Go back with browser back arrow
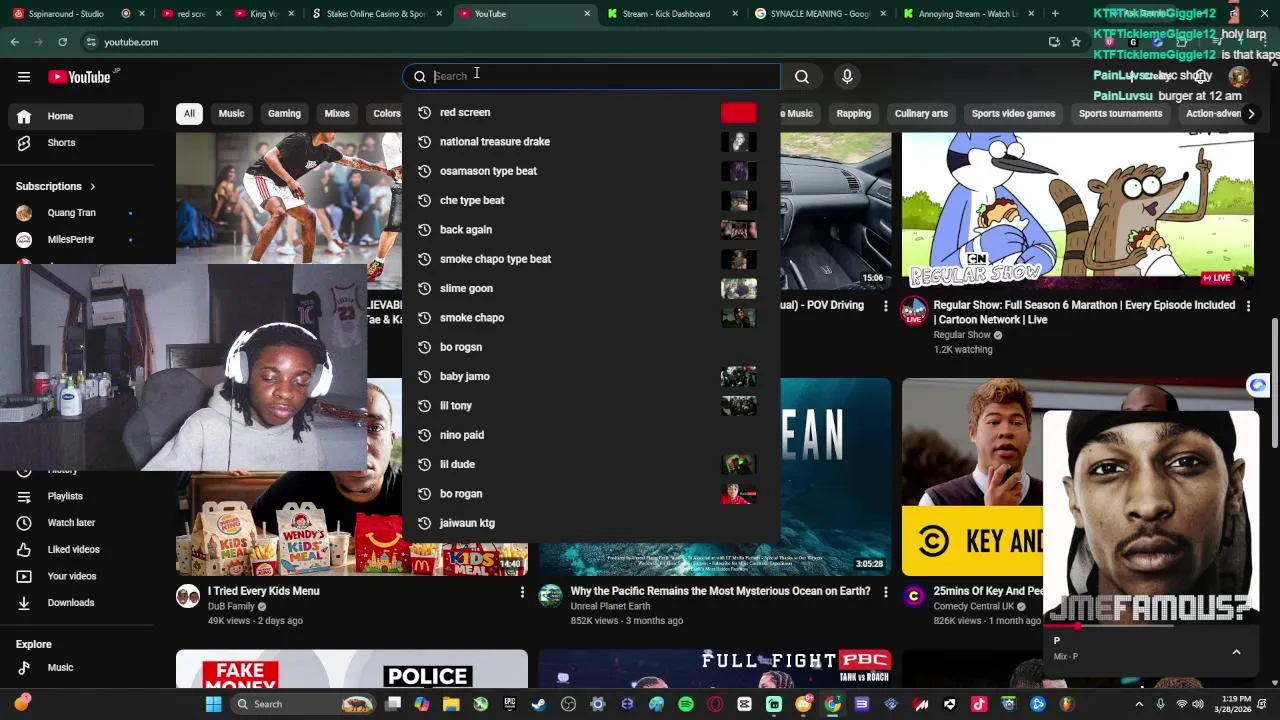Screen dimensions: 1280x720 [x=15, y=42]
